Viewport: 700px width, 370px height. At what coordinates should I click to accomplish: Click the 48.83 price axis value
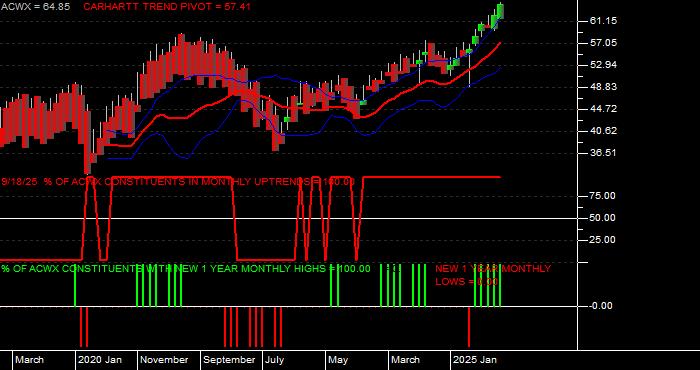tap(603, 87)
